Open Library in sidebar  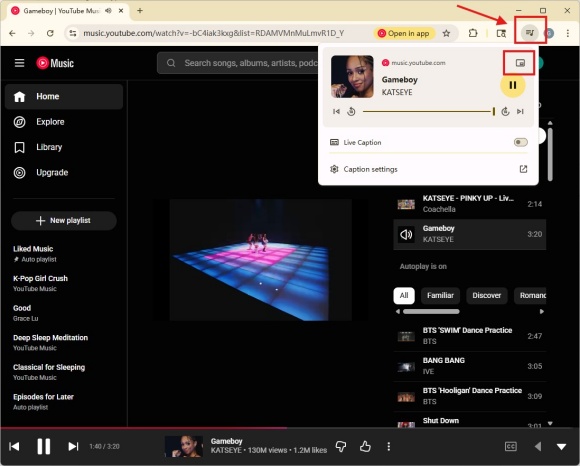point(64,147)
